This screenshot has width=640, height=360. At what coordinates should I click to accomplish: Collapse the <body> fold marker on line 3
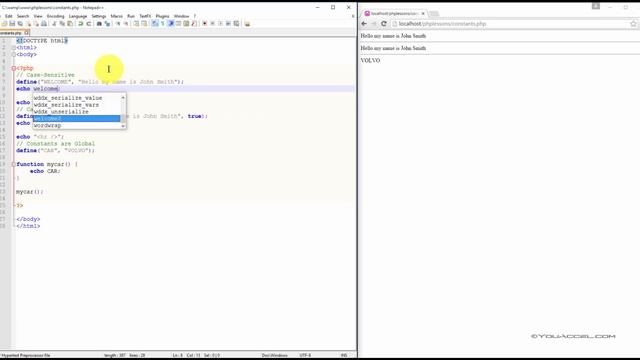click(13, 54)
